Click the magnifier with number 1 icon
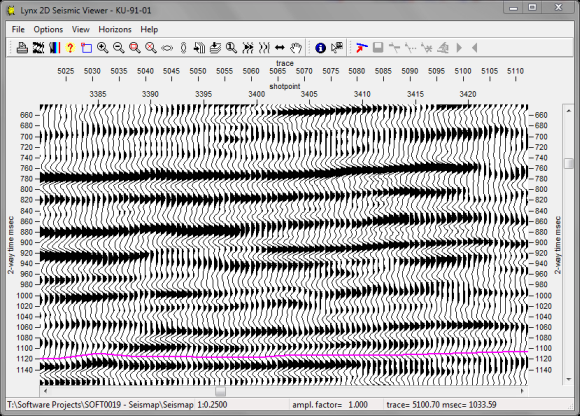This screenshot has height=416, width=580. pos(231,48)
